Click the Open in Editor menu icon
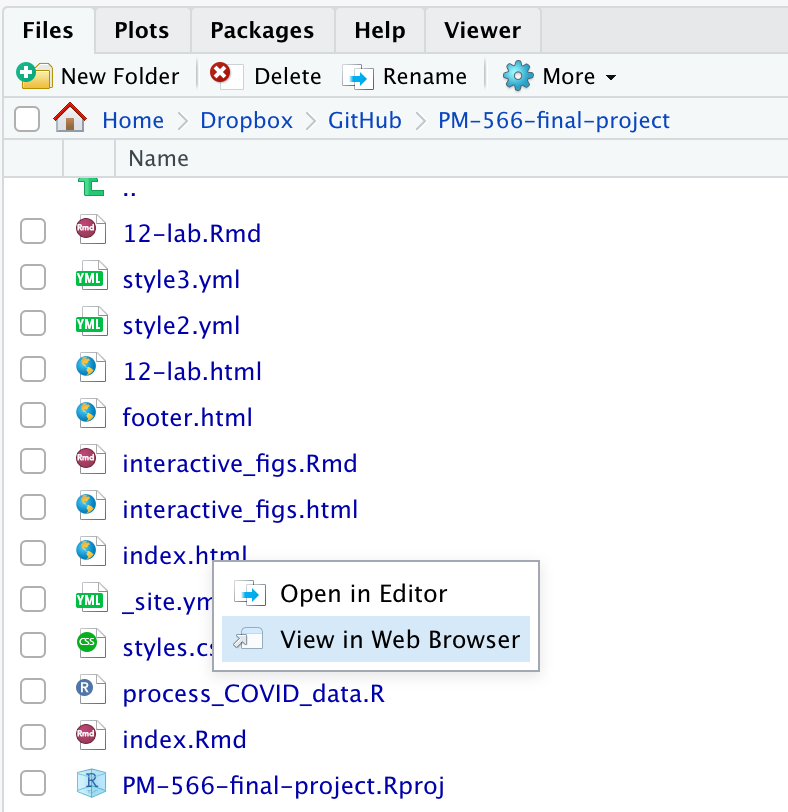This screenshot has width=788, height=812. [x=250, y=593]
